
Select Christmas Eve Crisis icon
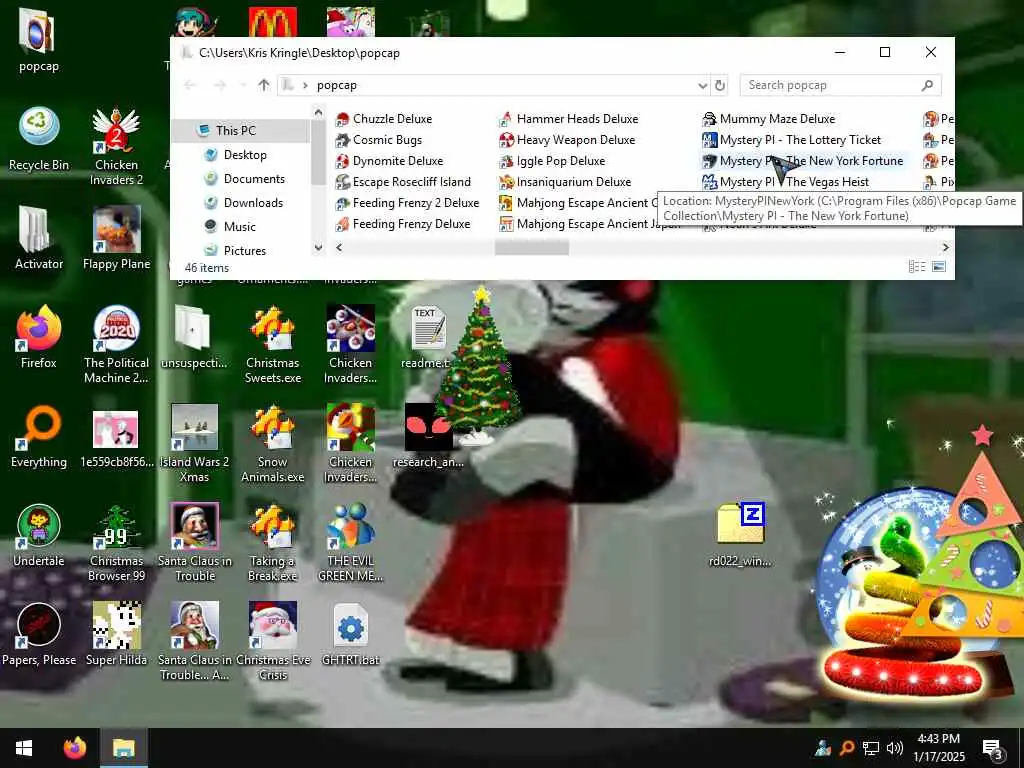[x=272, y=642]
